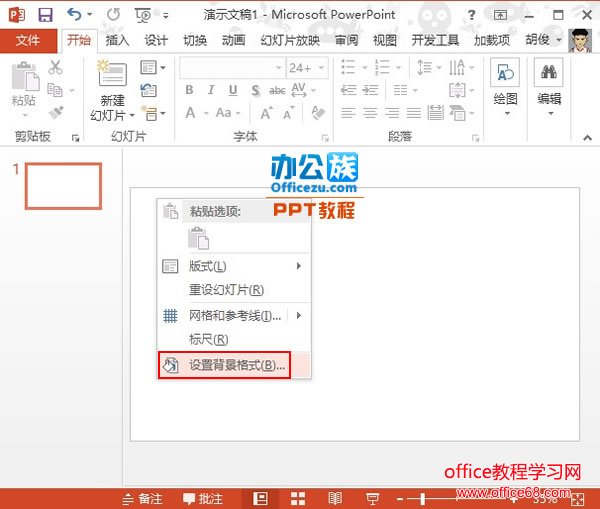Open the Help question mark

click(471, 15)
